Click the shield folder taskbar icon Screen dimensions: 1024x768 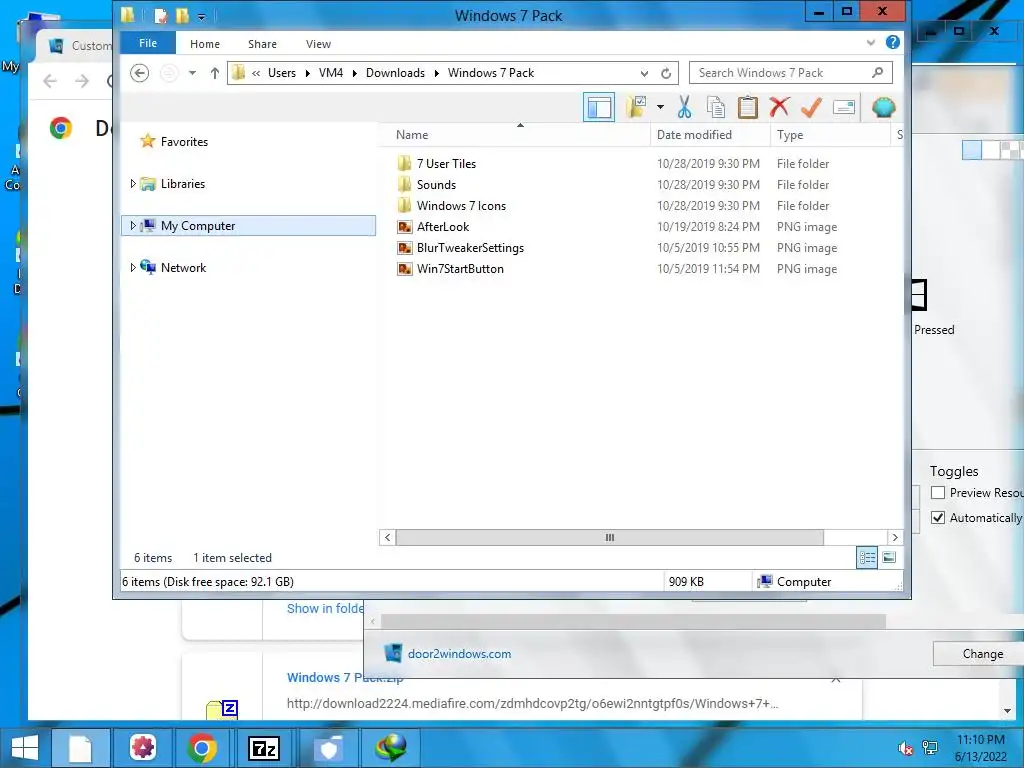pyautogui.click(x=328, y=748)
